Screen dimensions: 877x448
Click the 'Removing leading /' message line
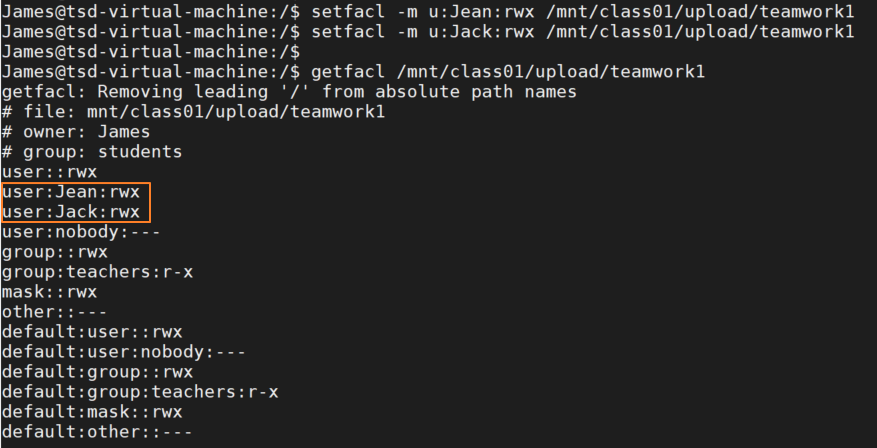click(289, 92)
